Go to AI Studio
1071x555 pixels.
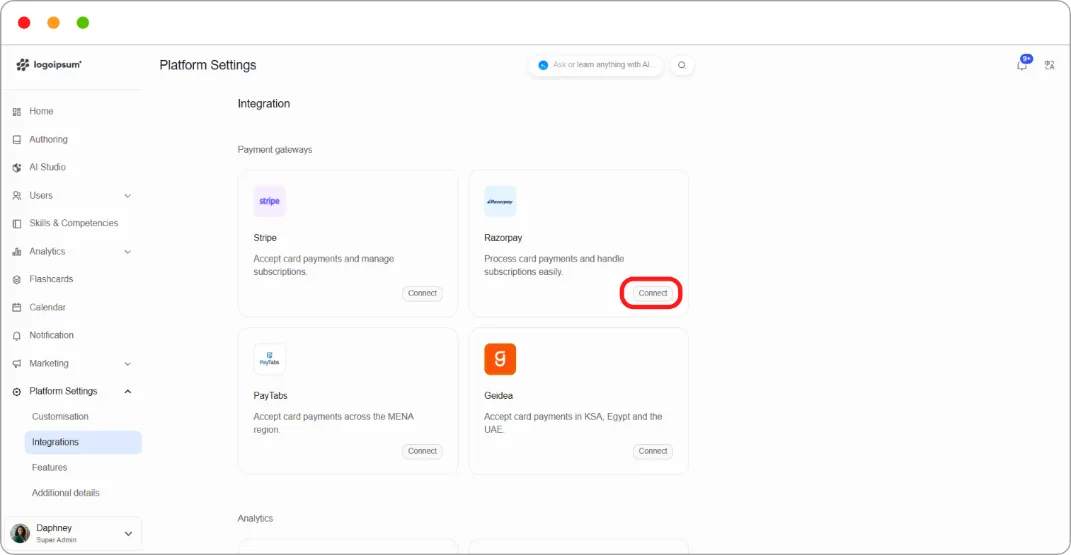tap(47, 167)
